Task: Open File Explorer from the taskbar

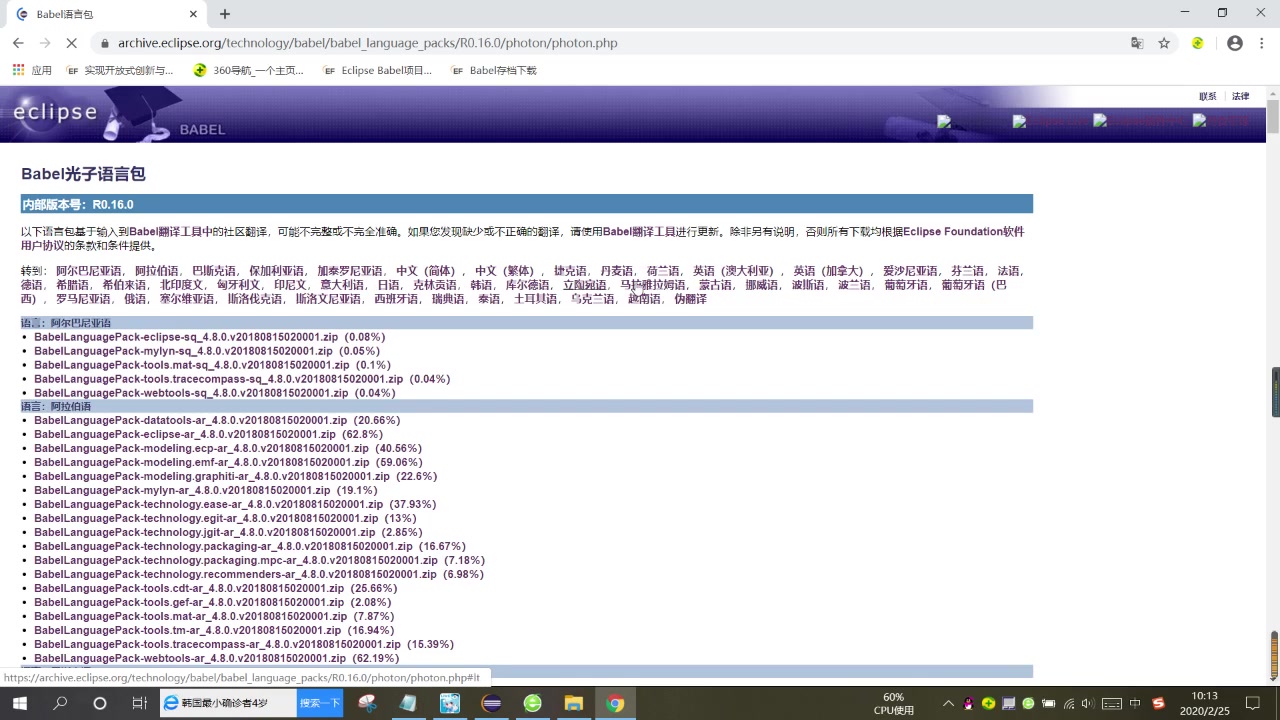Action: (x=574, y=704)
